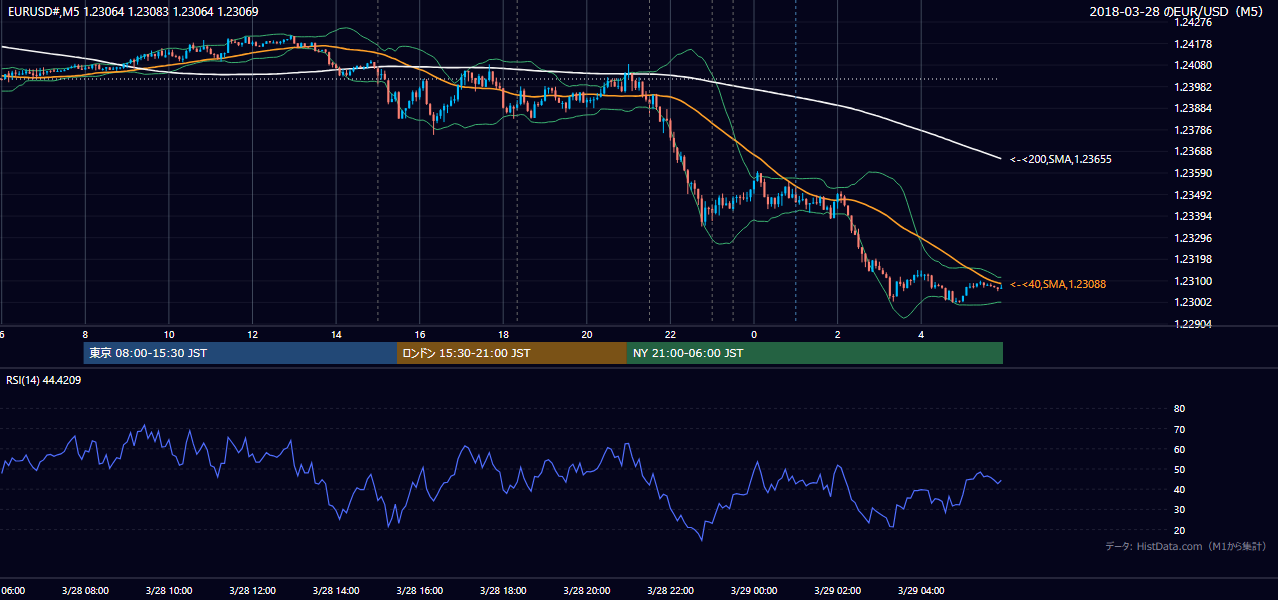Click the '3/28 16:00' bottom date label

tap(419, 590)
